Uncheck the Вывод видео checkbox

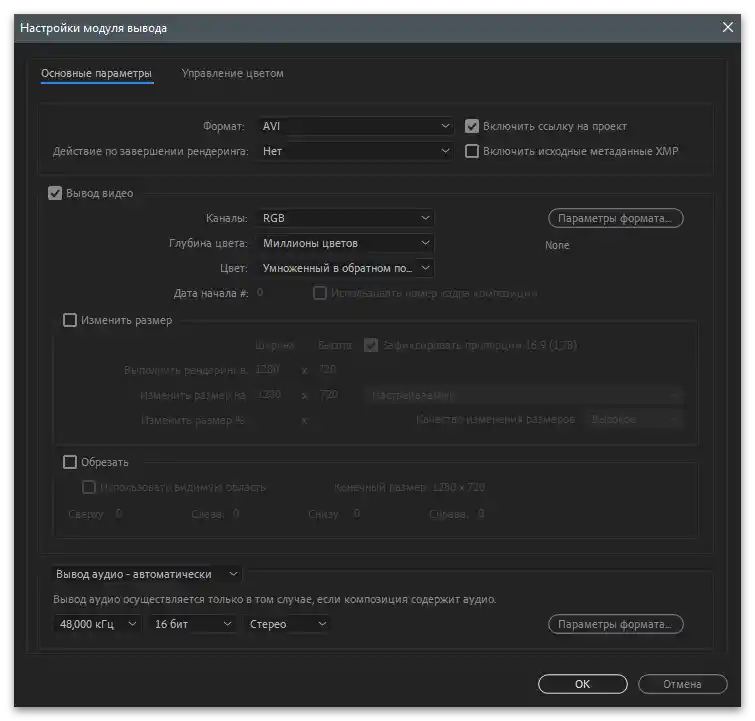[x=55, y=193]
